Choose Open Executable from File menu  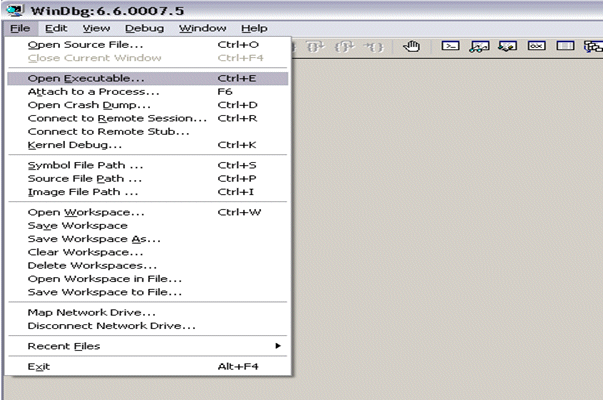[x=85, y=77]
